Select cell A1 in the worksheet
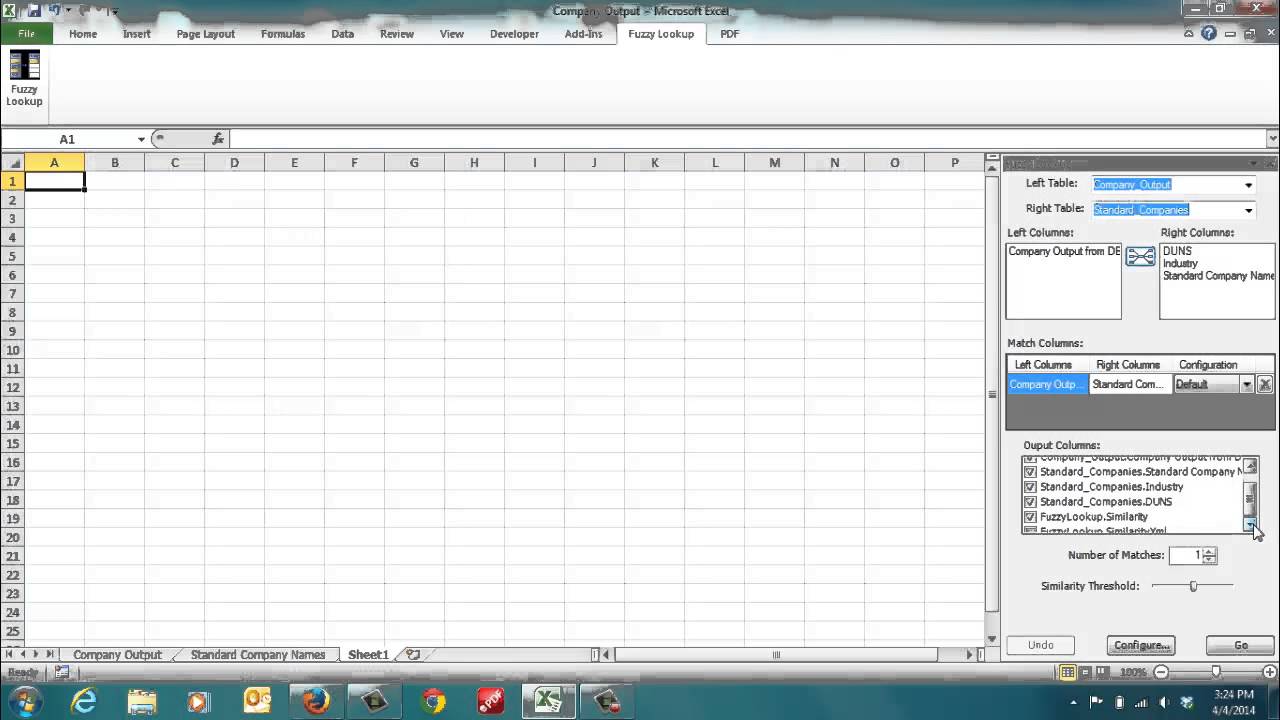Viewport: 1280px width, 720px height. tap(54, 182)
